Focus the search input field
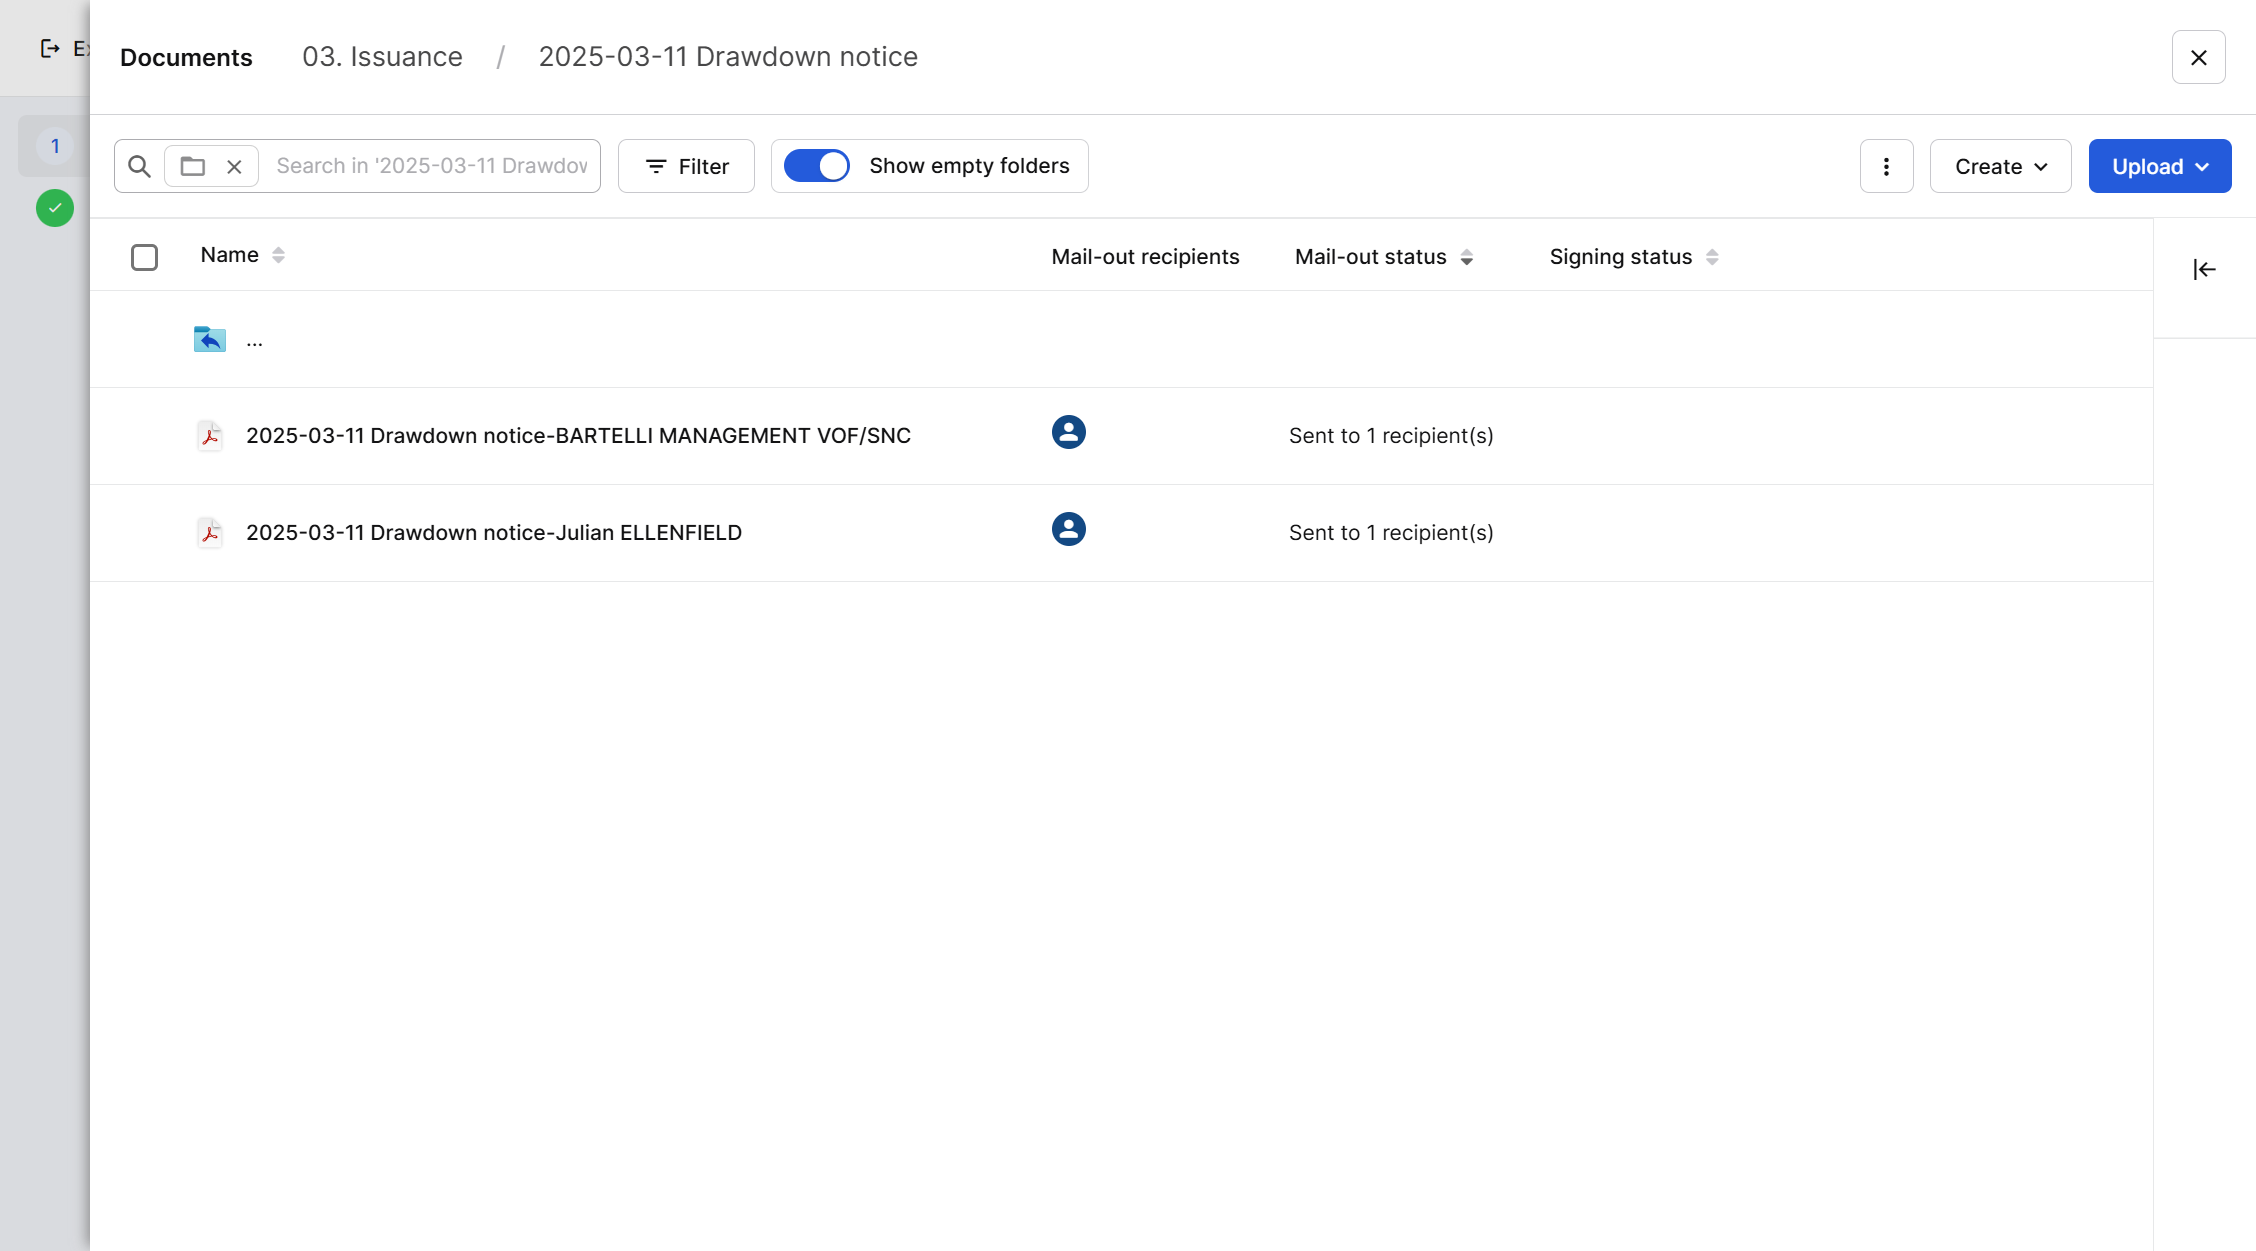This screenshot has height=1251, width=2256. (x=431, y=166)
